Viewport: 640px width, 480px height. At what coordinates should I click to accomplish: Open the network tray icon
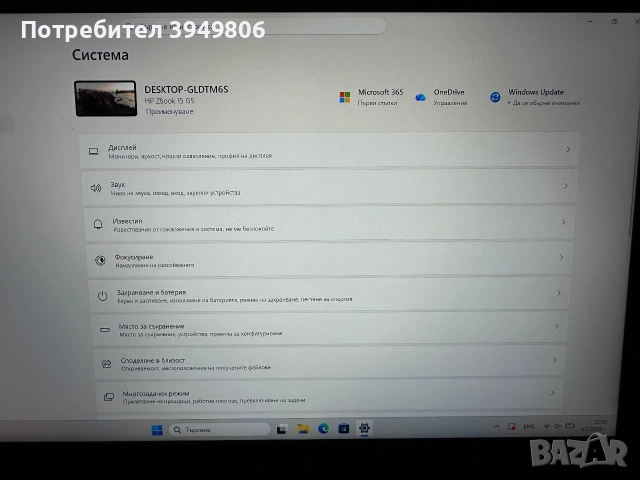point(547,426)
